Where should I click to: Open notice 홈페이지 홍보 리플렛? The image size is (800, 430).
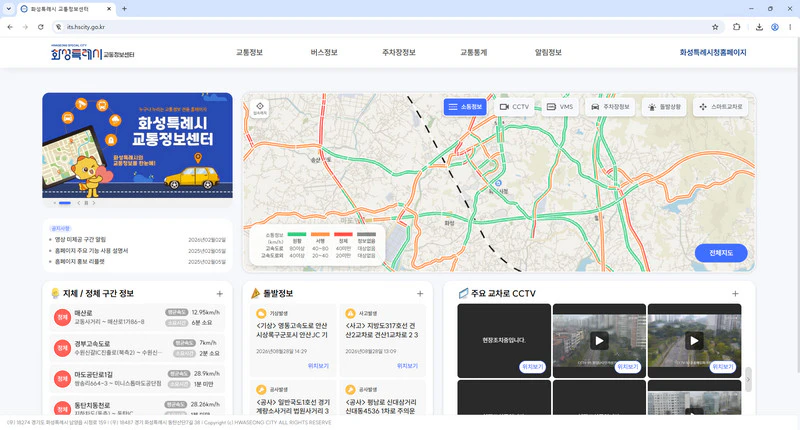(x=80, y=261)
